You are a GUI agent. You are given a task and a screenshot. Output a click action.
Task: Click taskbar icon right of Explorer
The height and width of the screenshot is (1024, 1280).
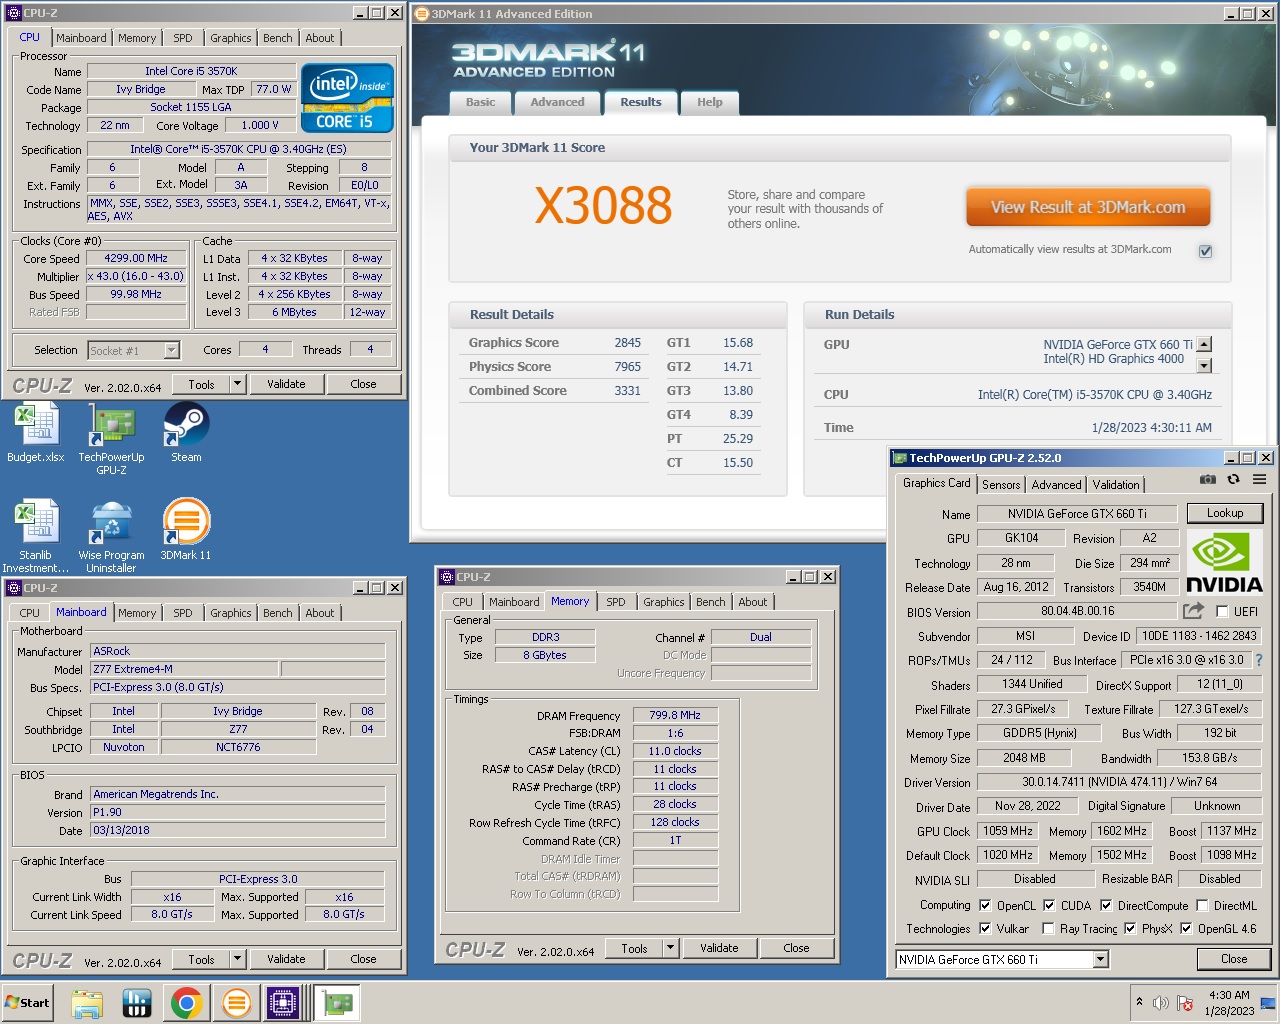click(x=136, y=1003)
